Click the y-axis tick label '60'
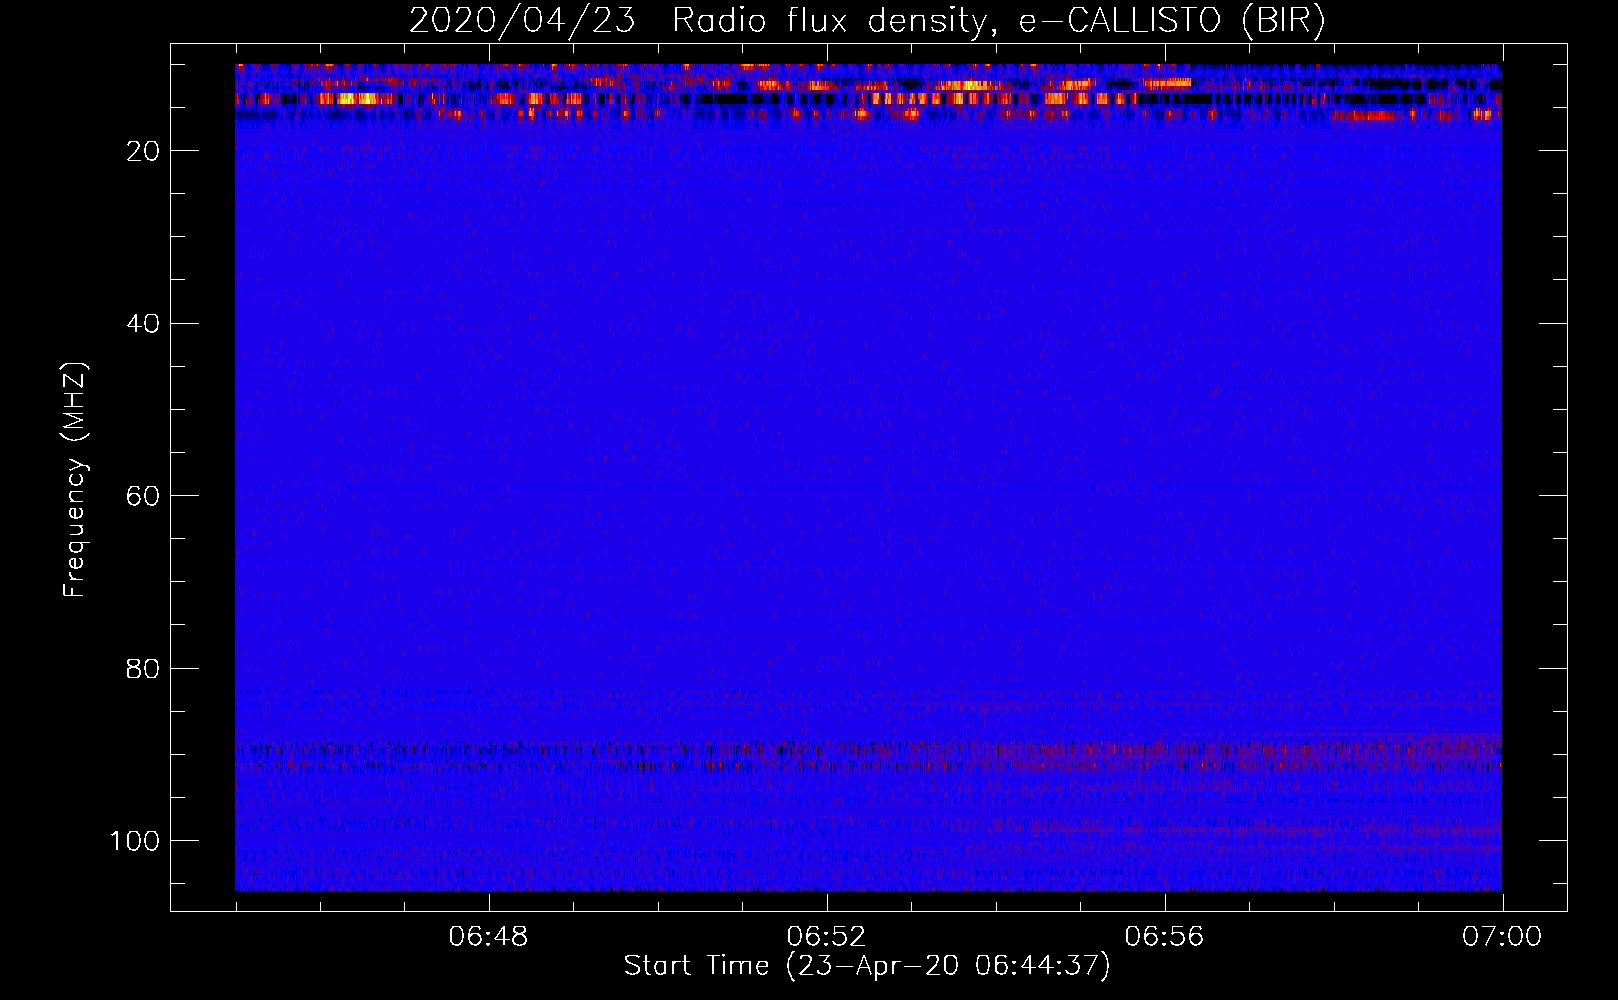 [143, 496]
